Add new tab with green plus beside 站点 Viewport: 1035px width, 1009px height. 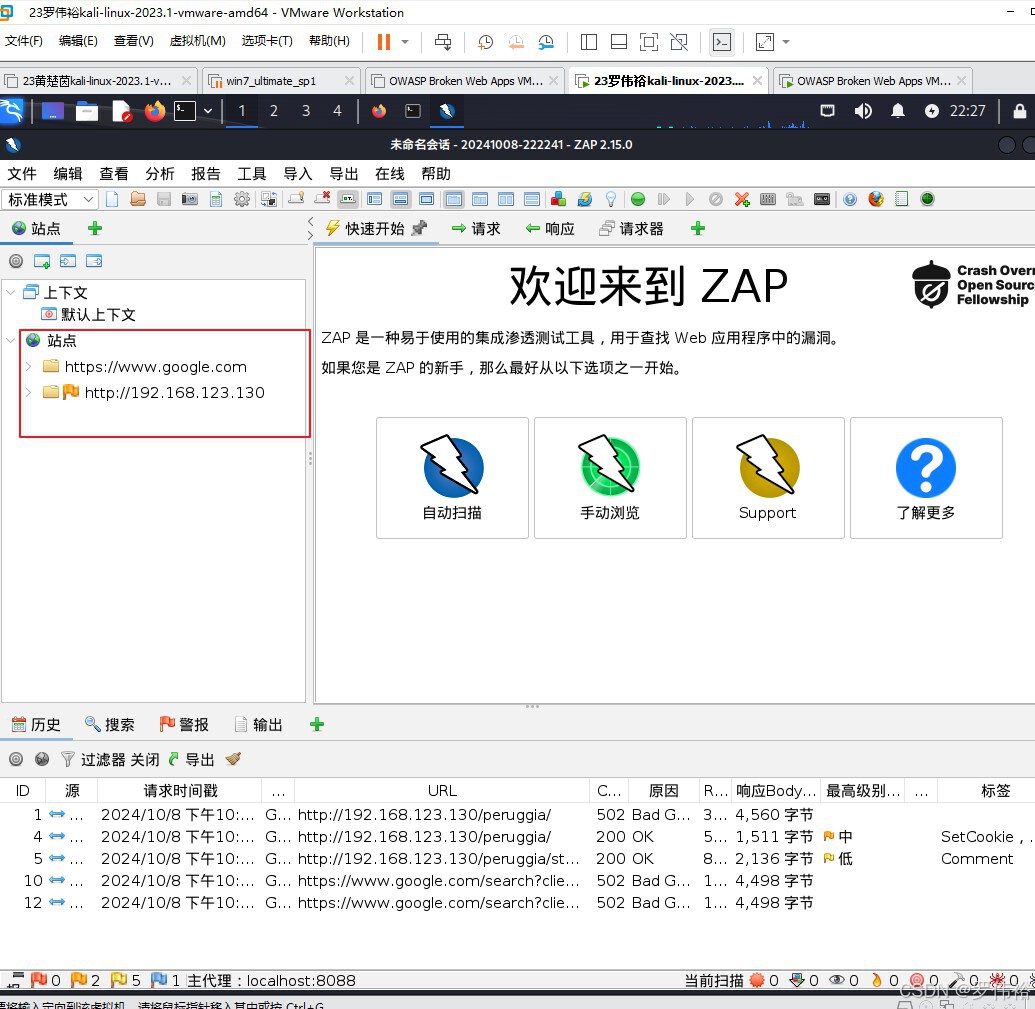pyautogui.click(x=95, y=228)
